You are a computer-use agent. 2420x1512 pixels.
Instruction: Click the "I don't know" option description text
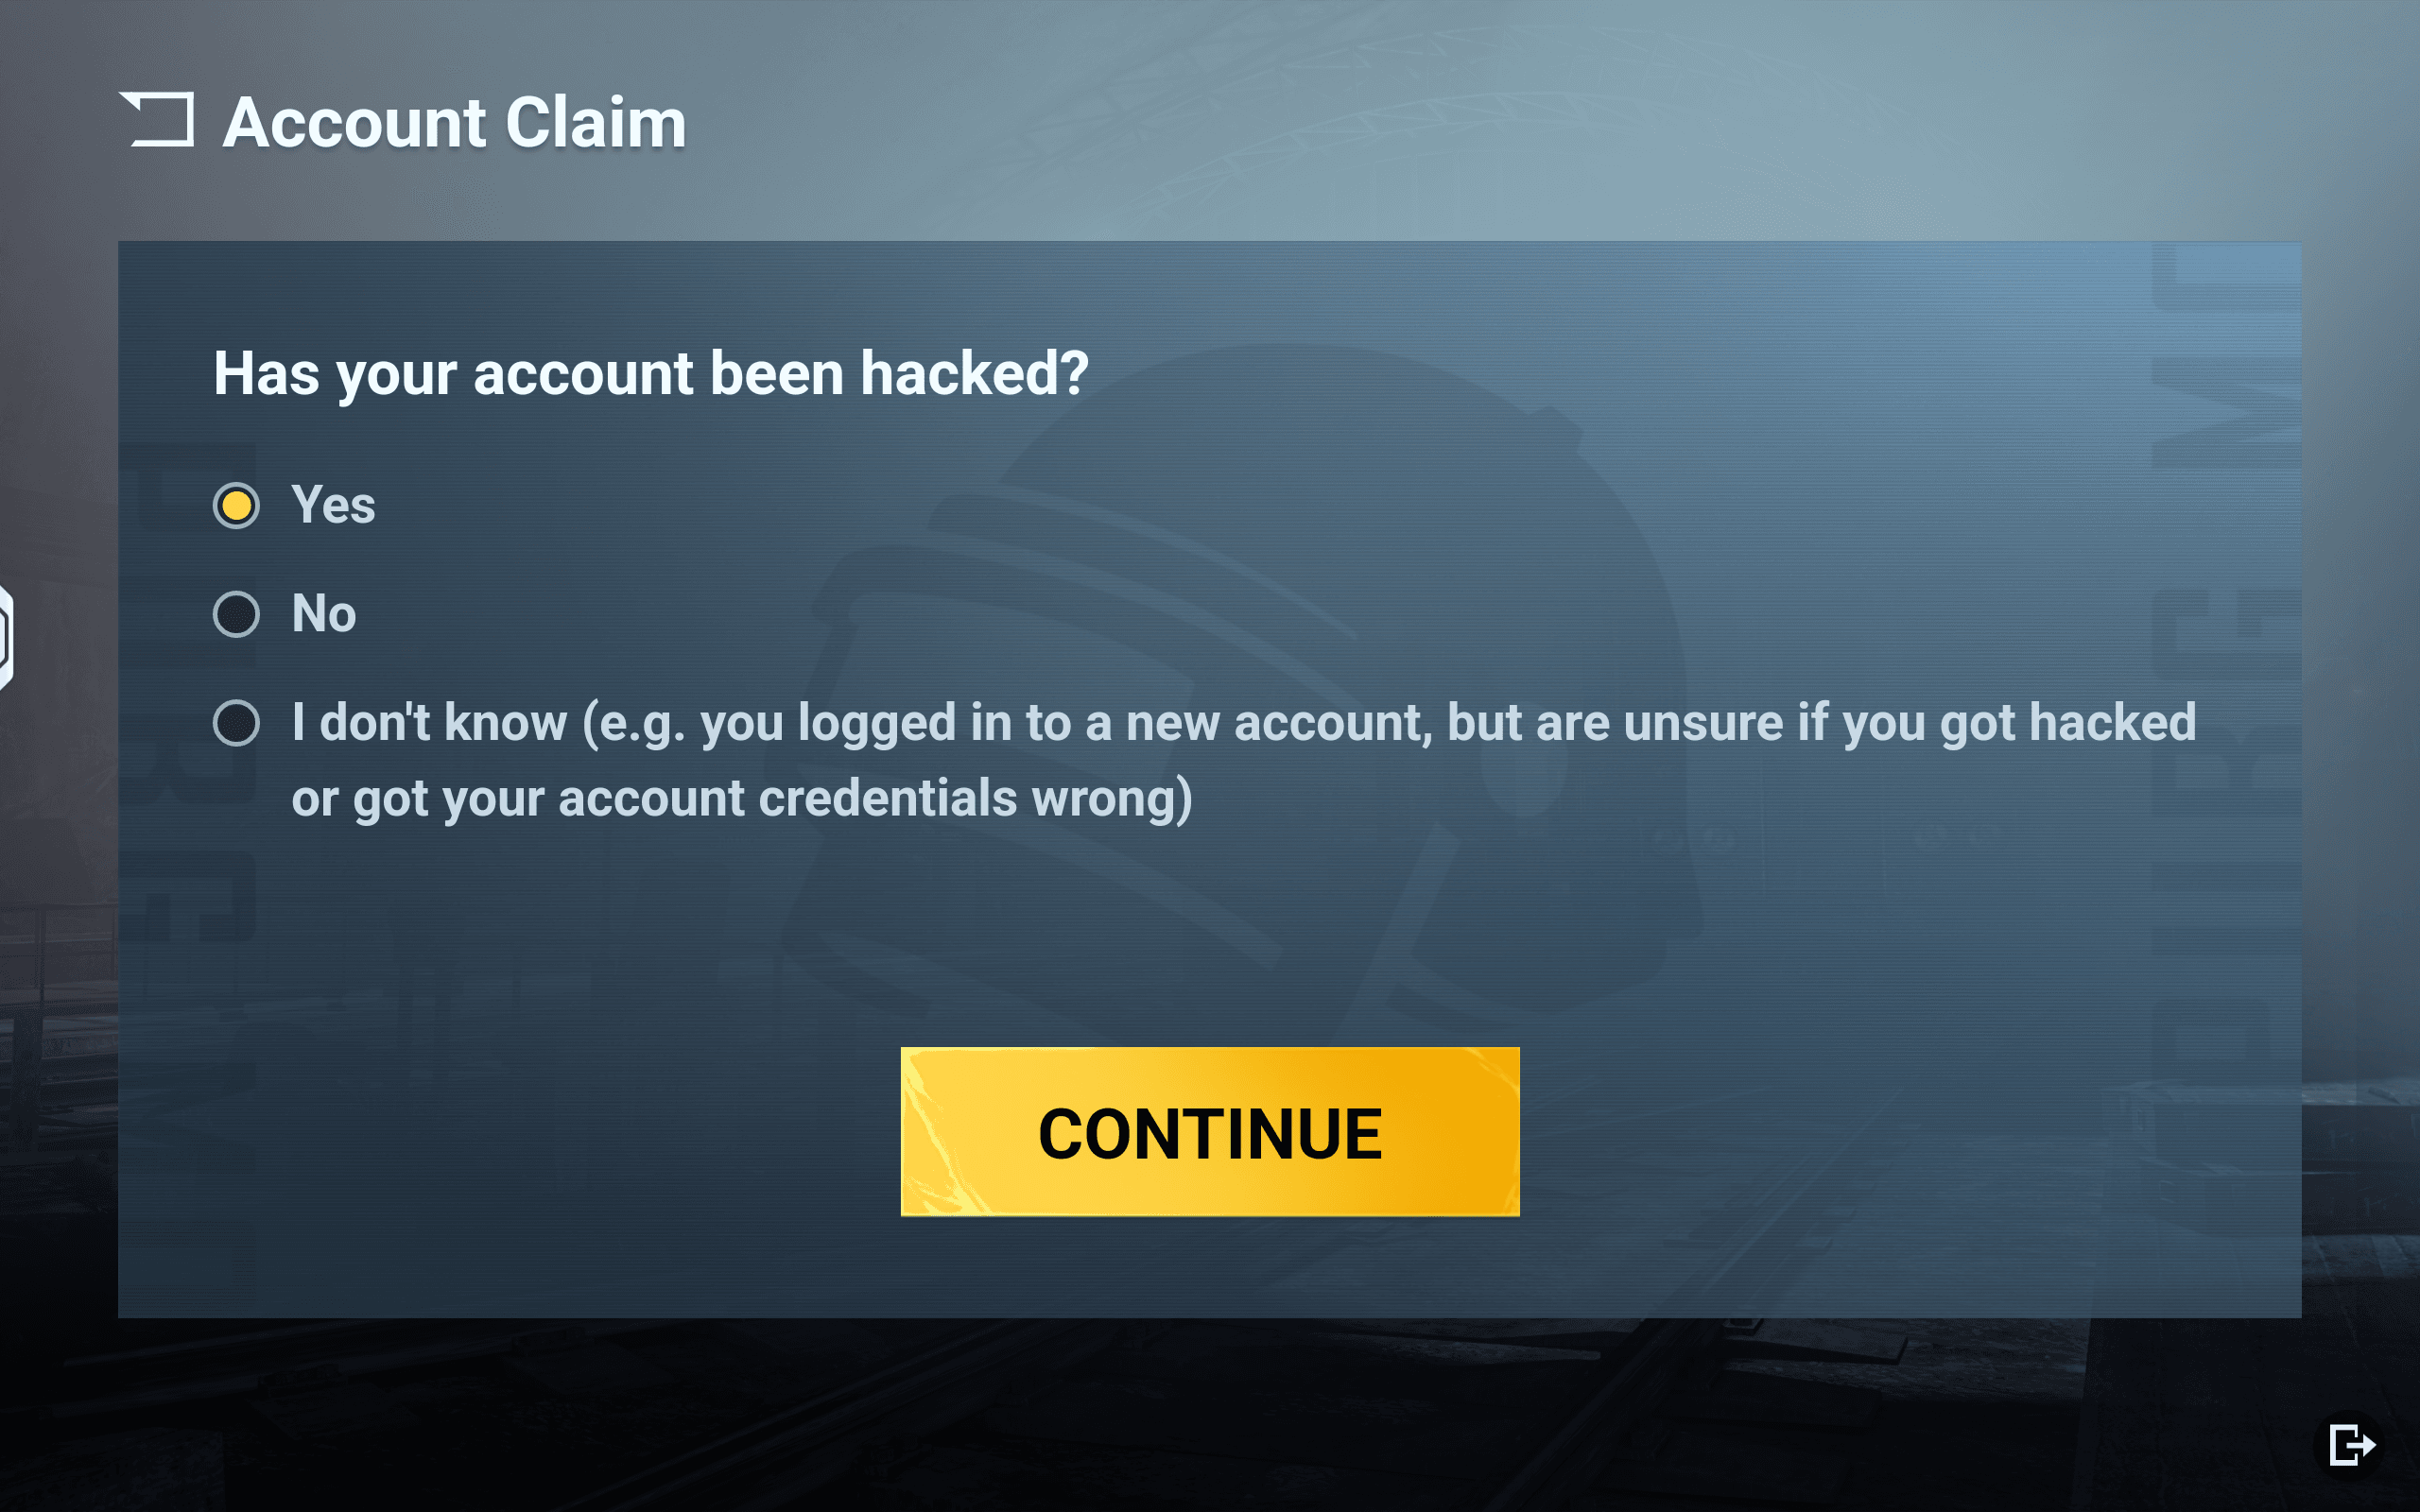point(1244,760)
